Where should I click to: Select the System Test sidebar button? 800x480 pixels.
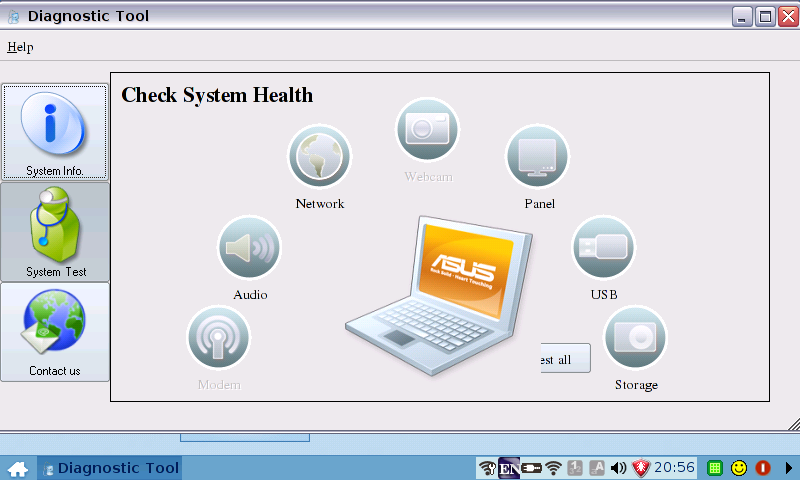[x=55, y=232]
